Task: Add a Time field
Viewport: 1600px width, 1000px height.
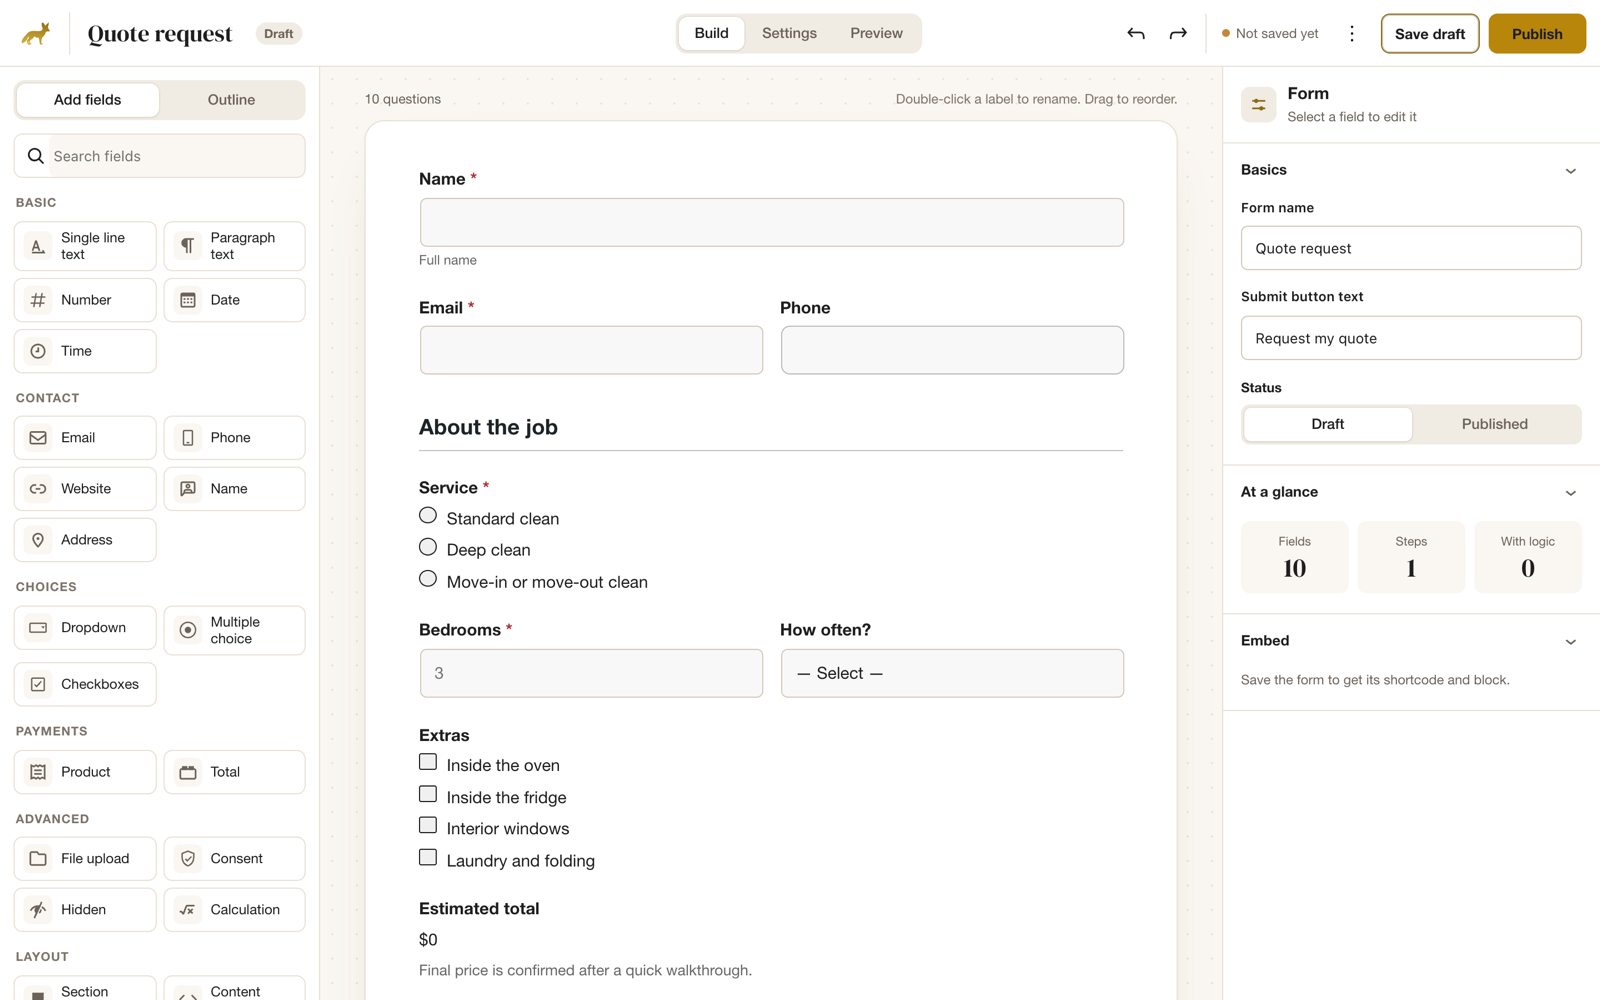Action: click(x=85, y=351)
